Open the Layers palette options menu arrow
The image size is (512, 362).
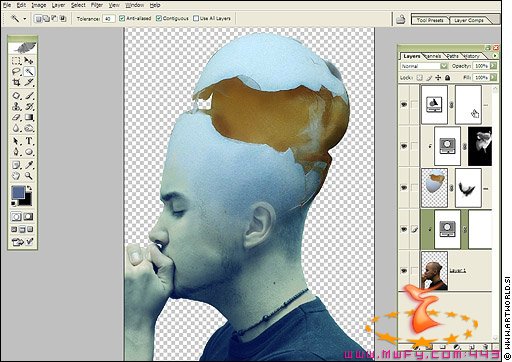[495, 56]
